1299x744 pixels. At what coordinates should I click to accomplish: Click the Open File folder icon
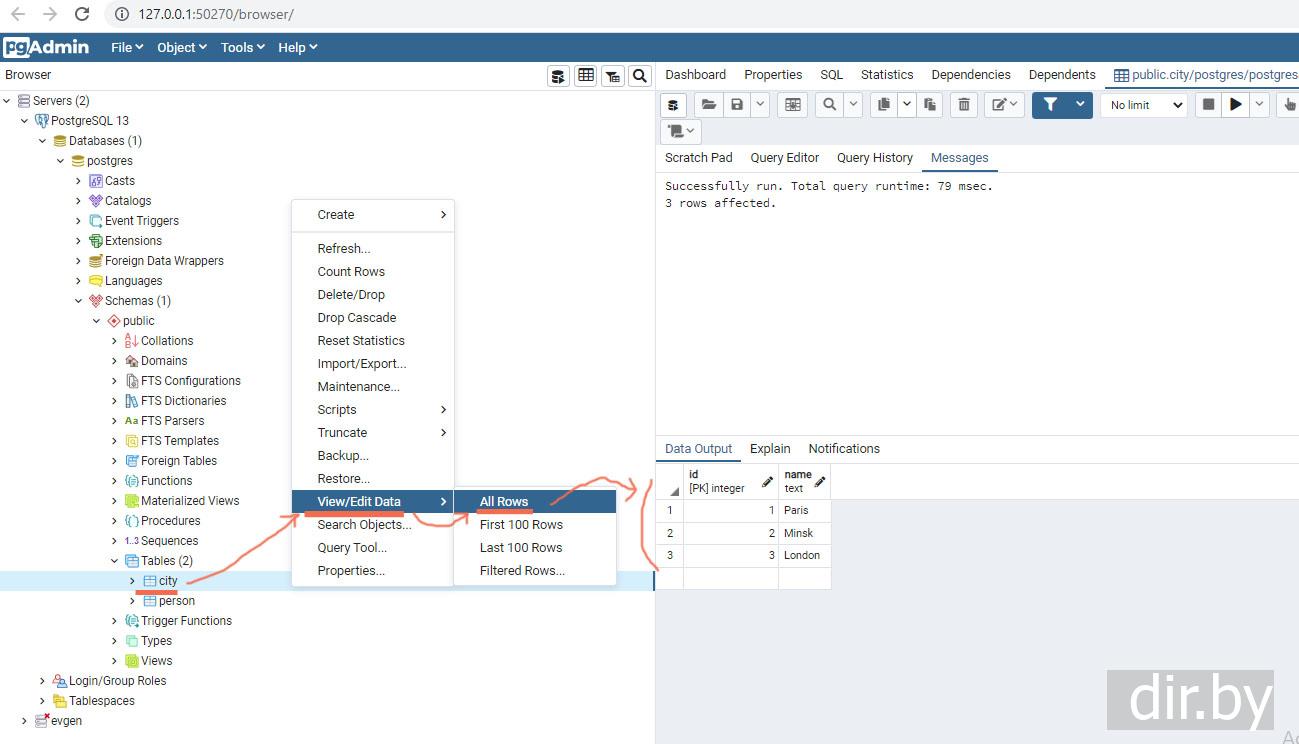[708, 105]
